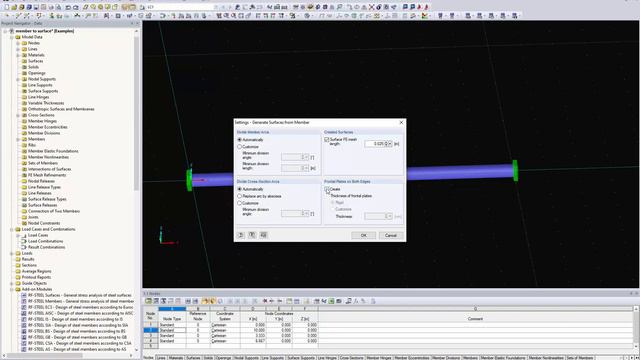Close the Project Navigator panel
The image size is (640, 360).
(137, 24)
